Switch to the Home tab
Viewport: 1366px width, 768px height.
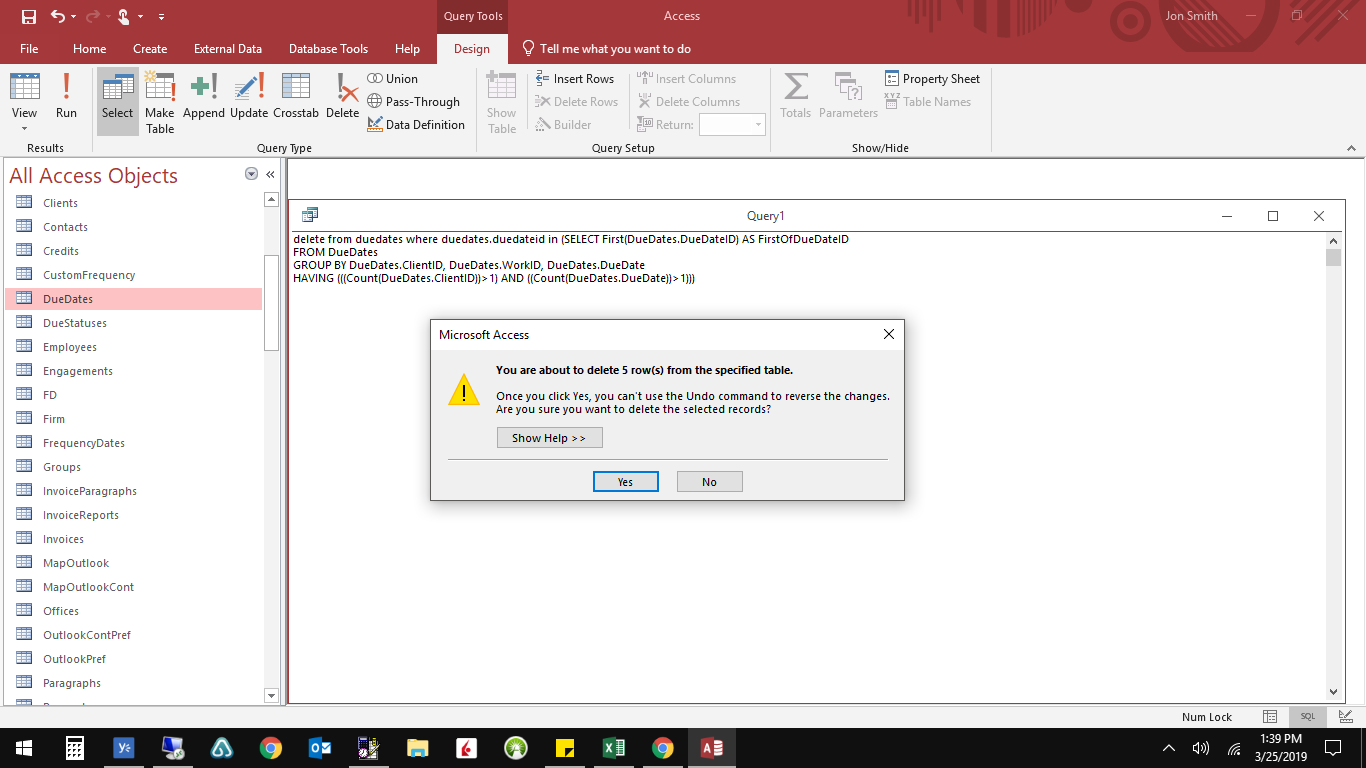90,48
